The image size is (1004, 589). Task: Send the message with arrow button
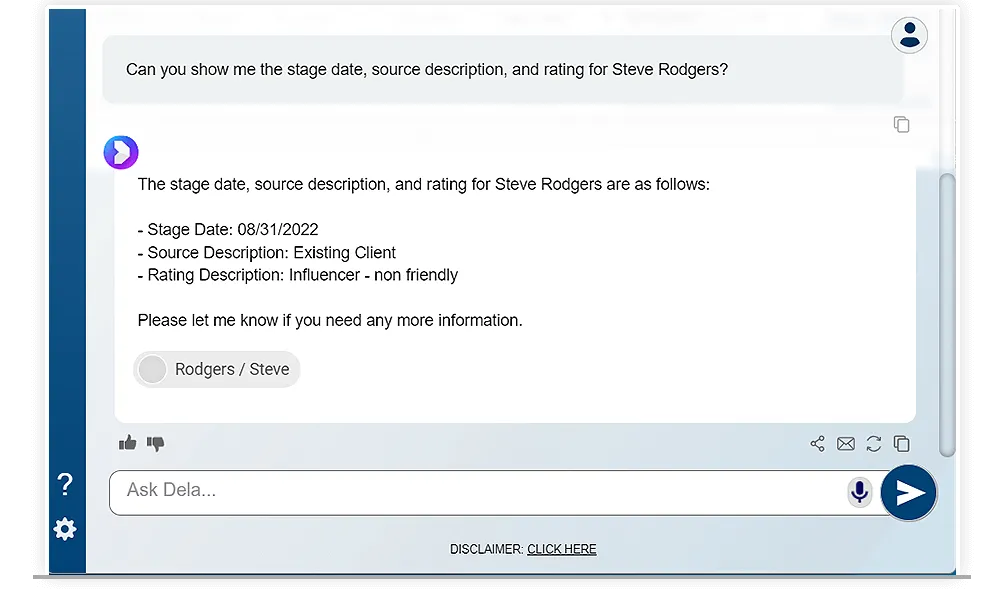(909, 493)
